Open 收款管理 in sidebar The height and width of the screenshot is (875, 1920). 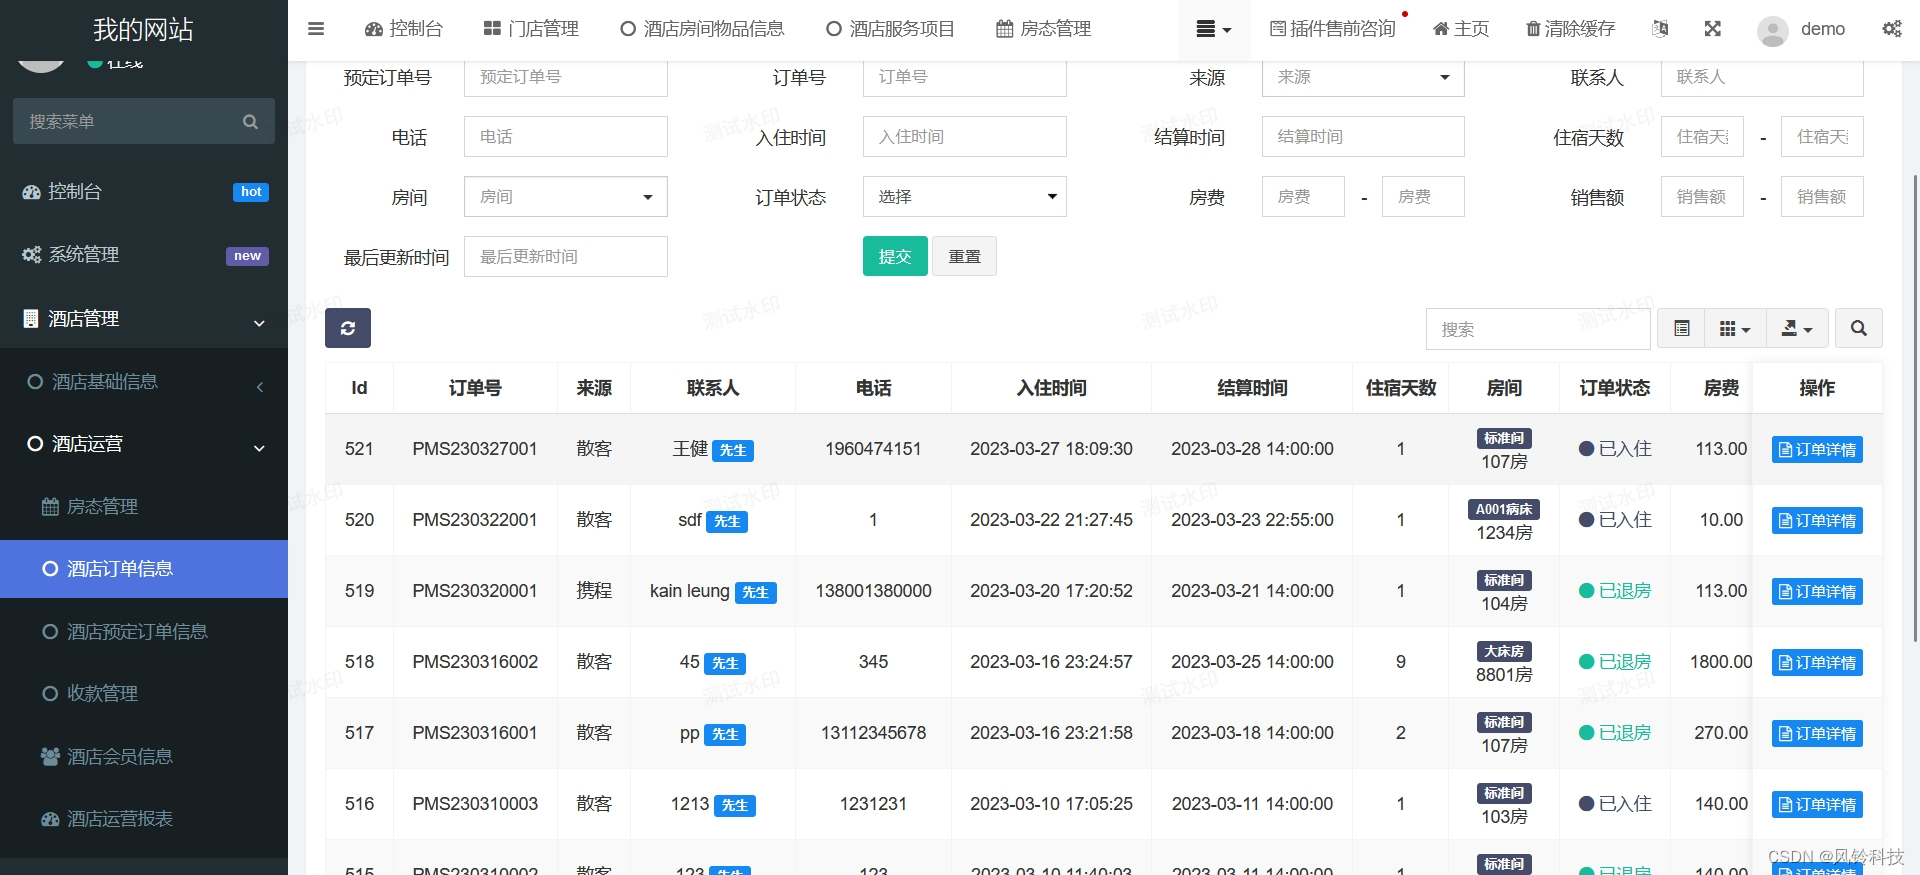pyautogui.click(x=144, y=694)
